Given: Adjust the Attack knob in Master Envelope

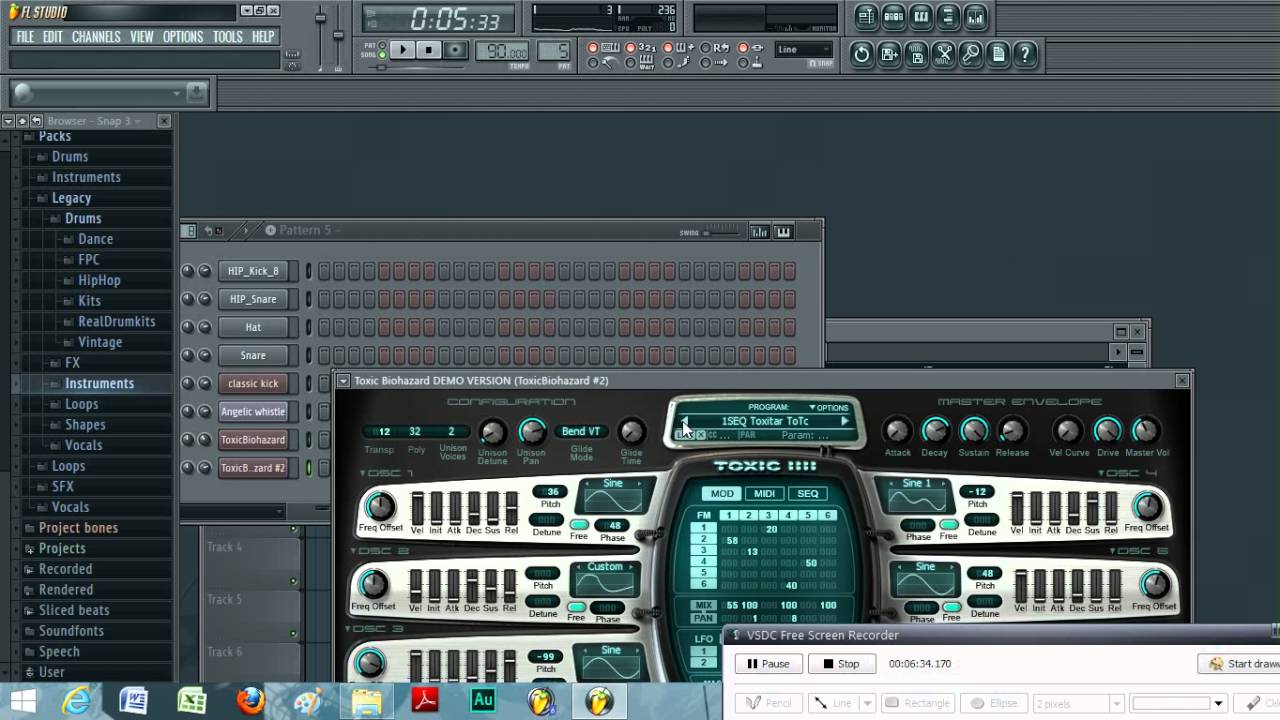Looking at the screenshot, I should [897, 431].
